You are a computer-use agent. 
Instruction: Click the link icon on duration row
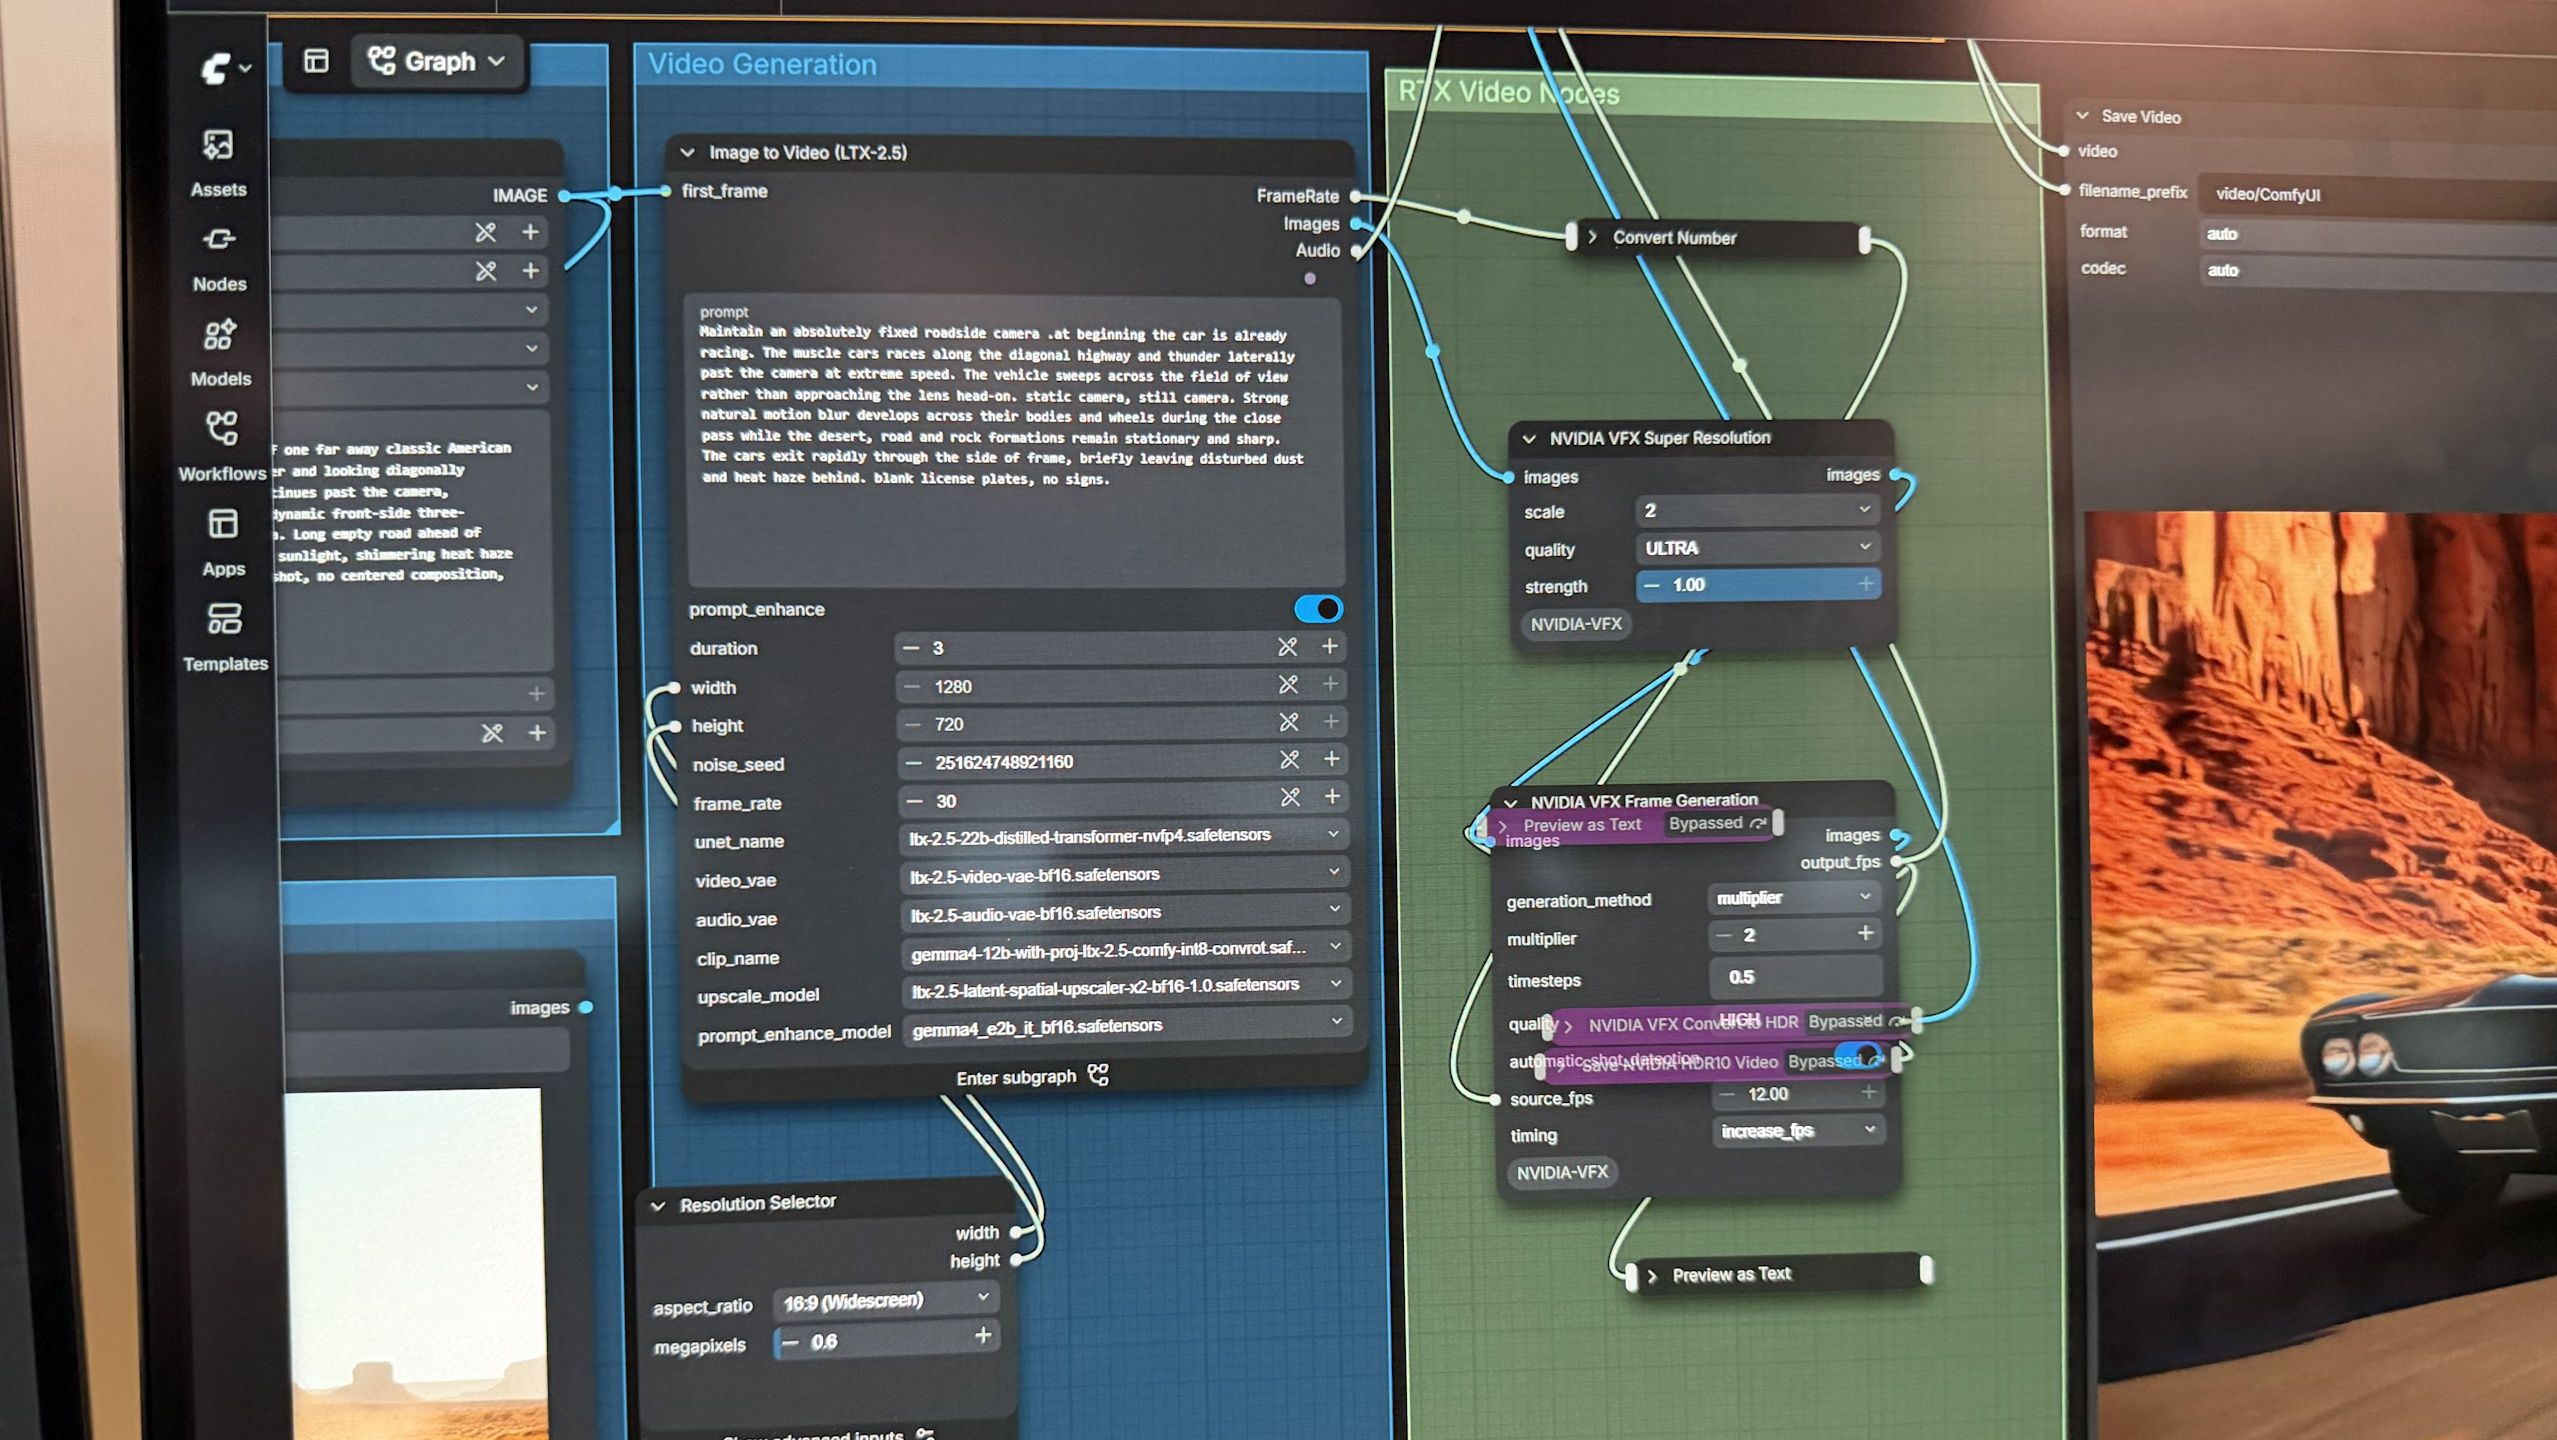coord(1288,647)
